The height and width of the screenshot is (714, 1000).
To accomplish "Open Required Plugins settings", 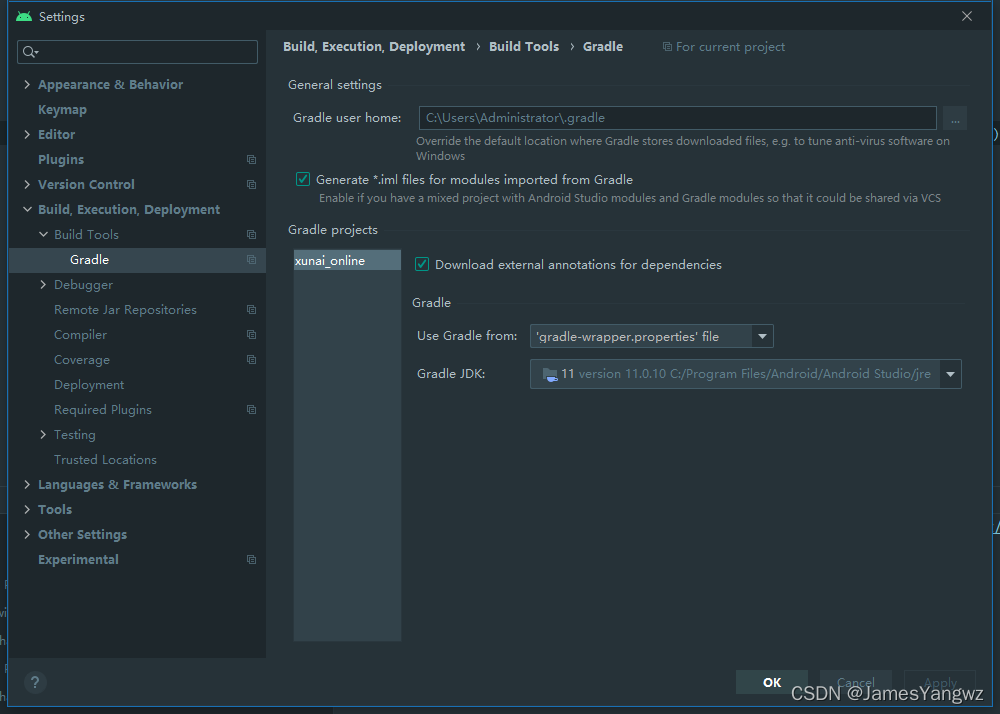I will pos(103,409).
